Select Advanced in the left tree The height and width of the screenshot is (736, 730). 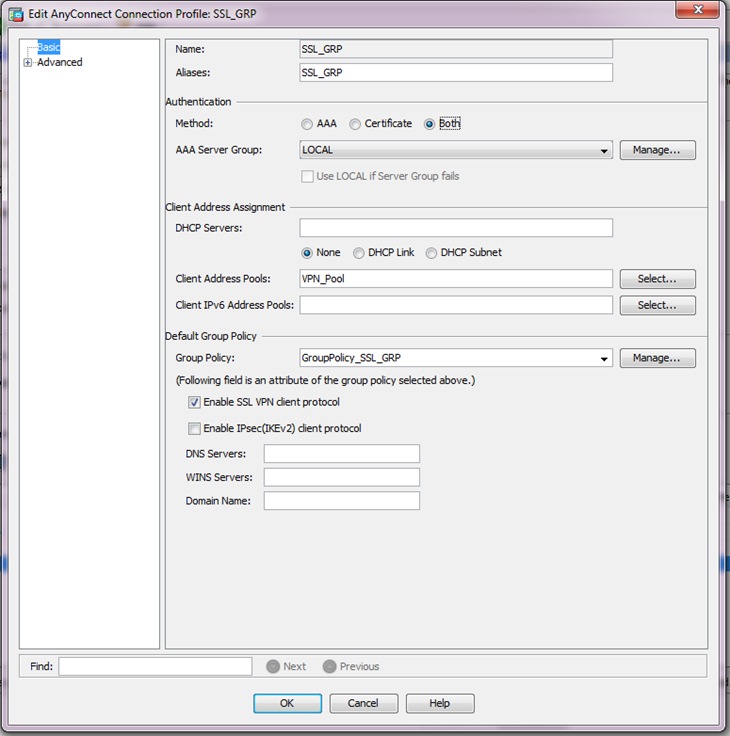point(60,62)
